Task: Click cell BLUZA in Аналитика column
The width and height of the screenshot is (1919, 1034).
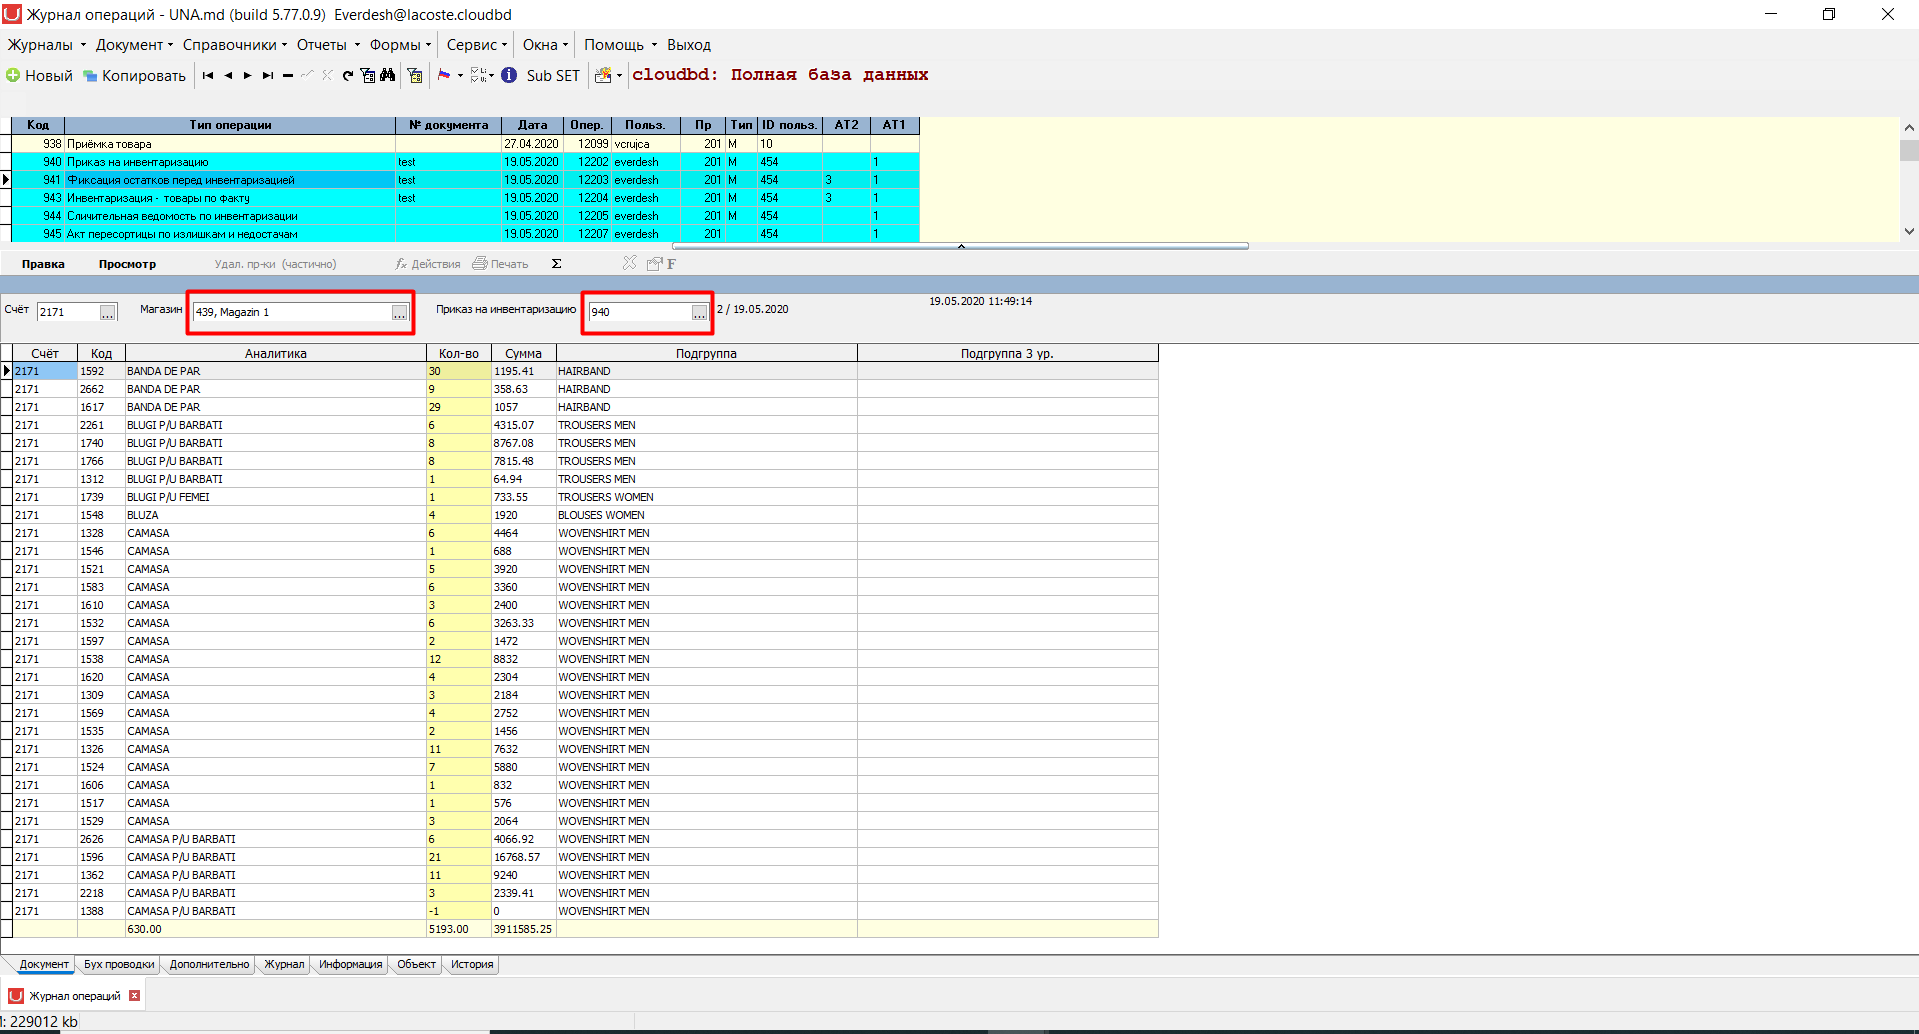Action: coord(275,515)
